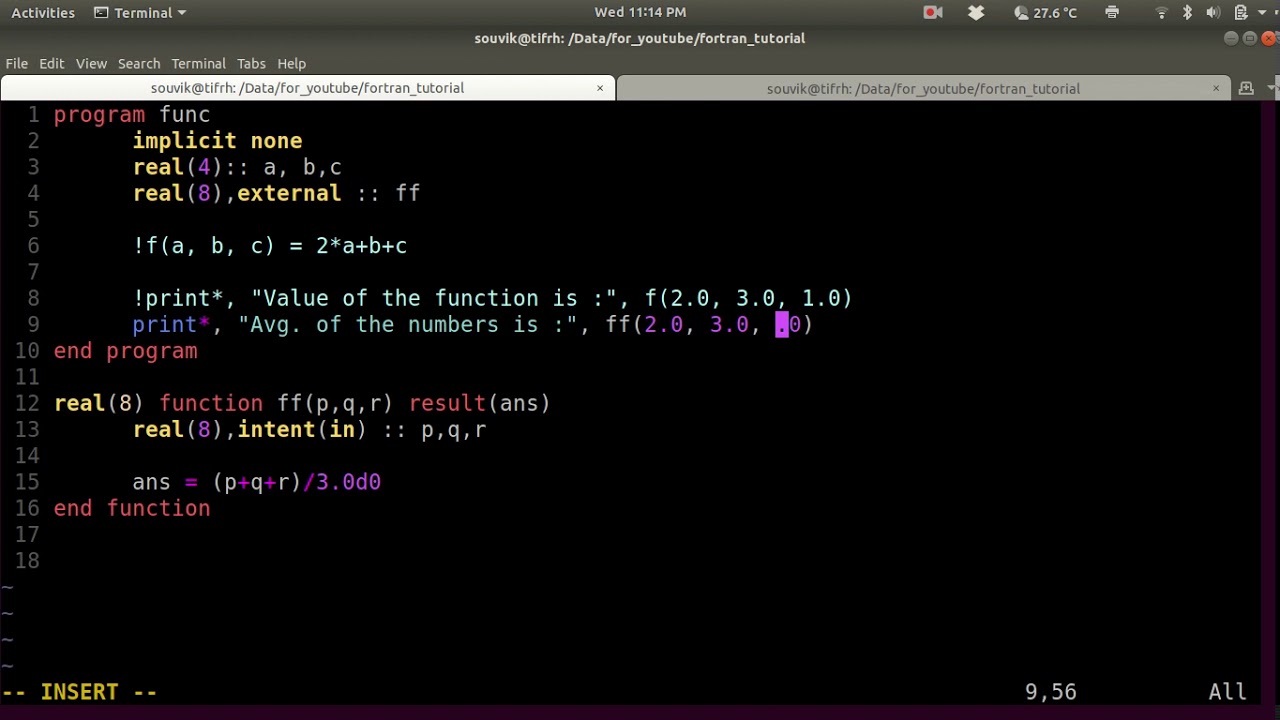
Task: Click 'end program' on line 10
Action: point(126,351)
